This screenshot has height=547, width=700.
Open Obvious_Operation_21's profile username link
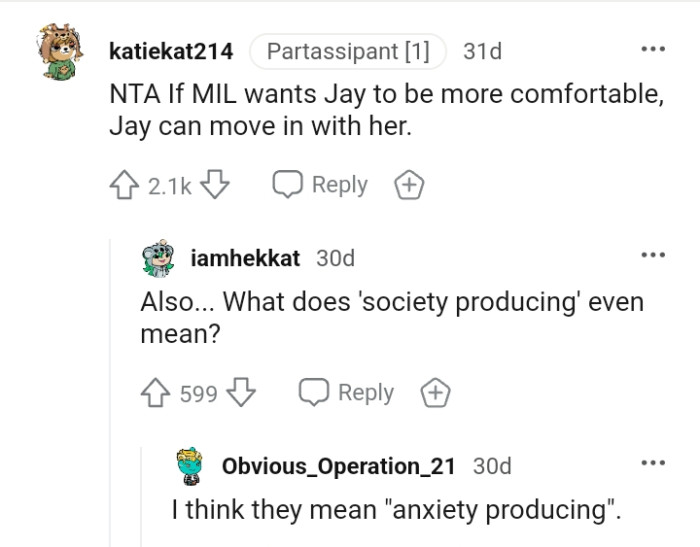click(x=339, y=466)
